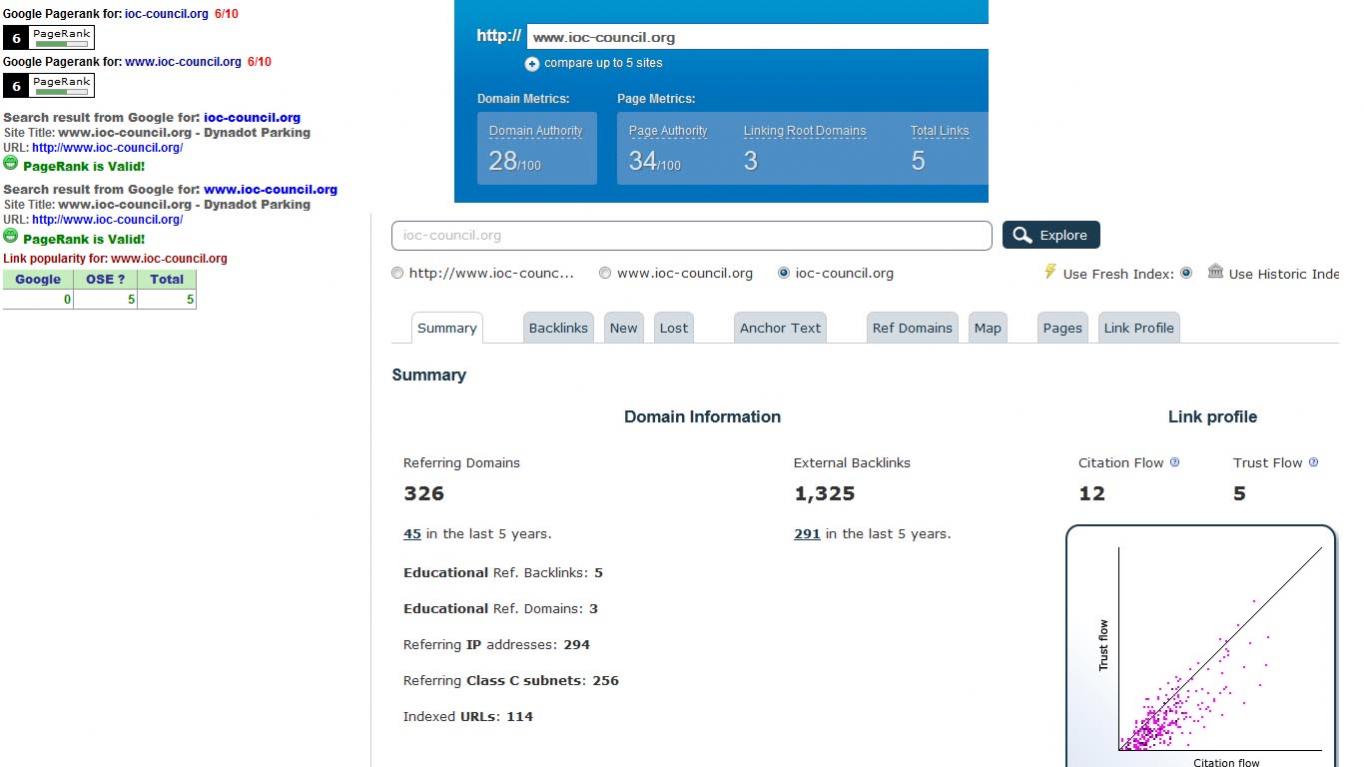Open the URL link under the first search result

point(107,148)
